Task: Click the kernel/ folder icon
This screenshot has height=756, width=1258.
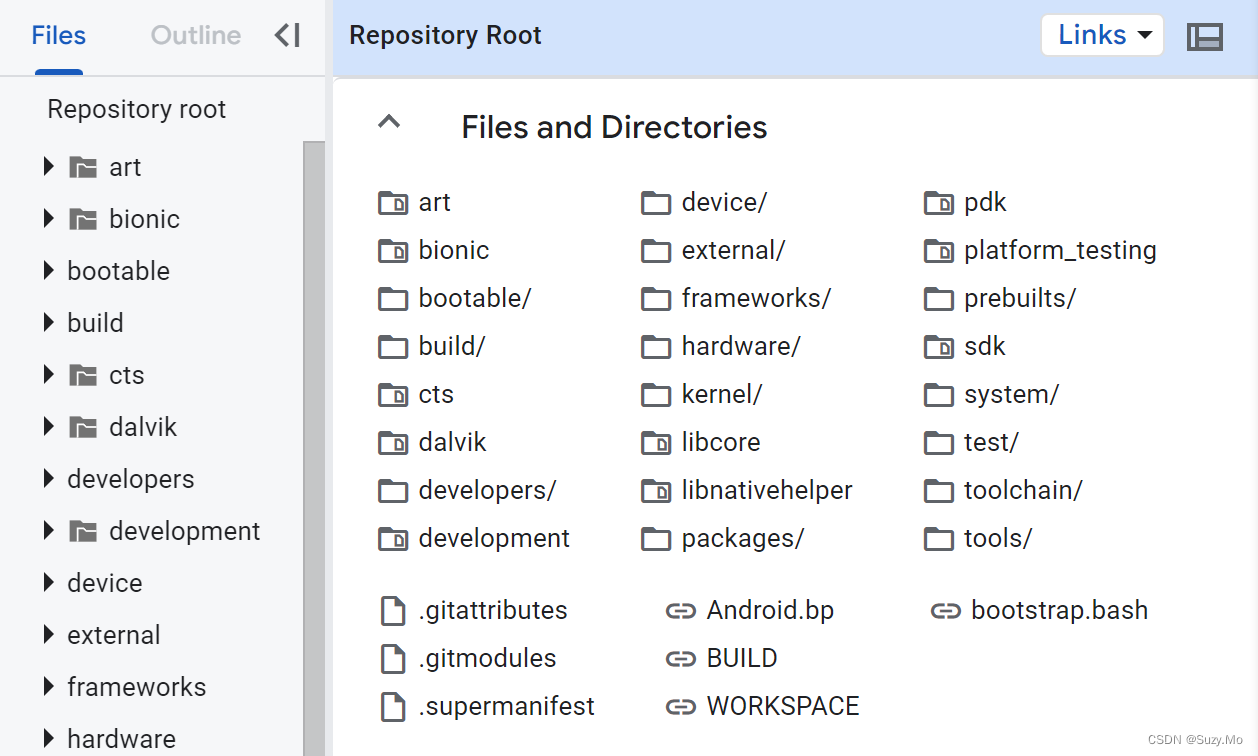Action: coord(656,395)
